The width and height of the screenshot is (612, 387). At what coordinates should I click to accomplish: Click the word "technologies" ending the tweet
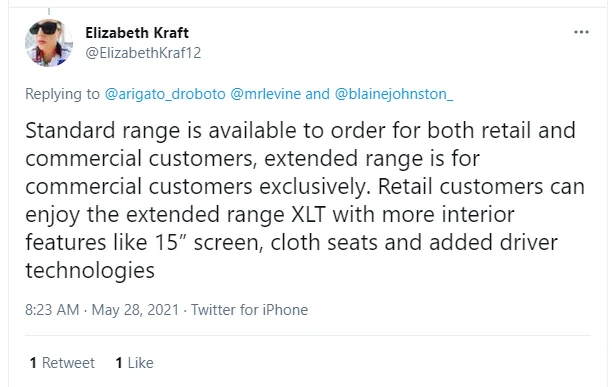point(90,270)
